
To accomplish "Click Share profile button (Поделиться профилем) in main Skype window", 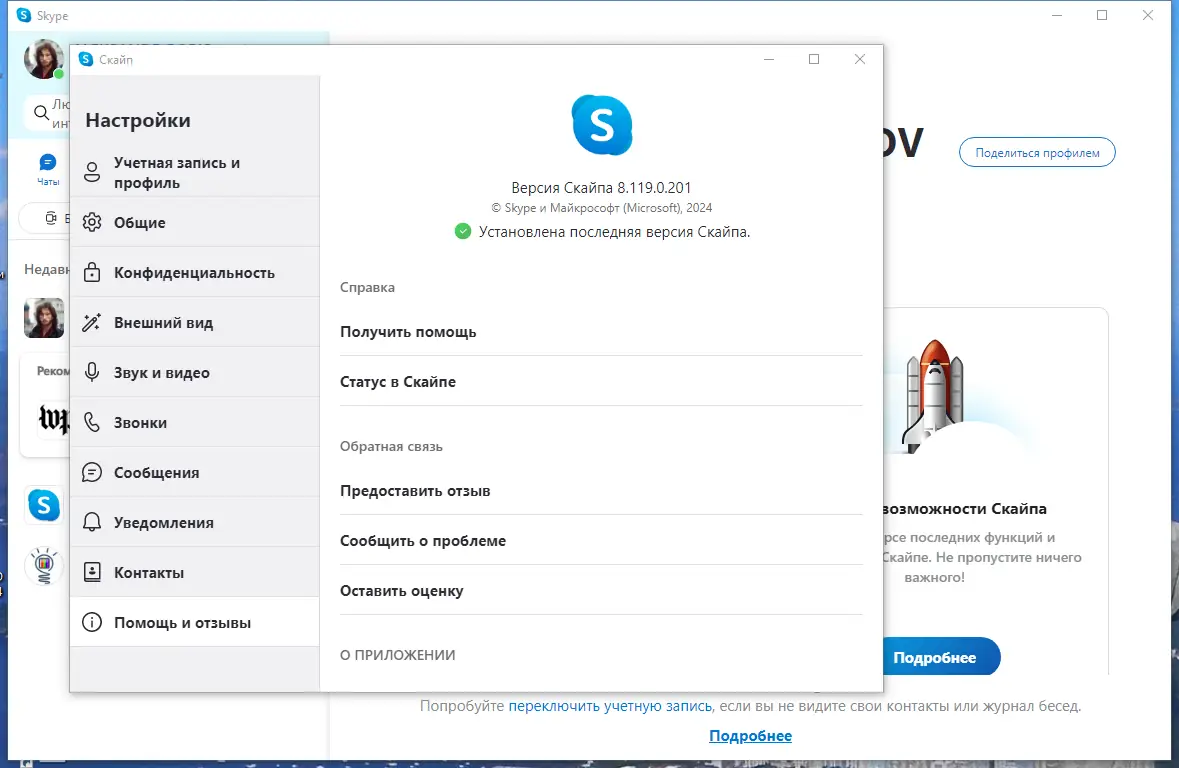I will (x=1037, y=153).
